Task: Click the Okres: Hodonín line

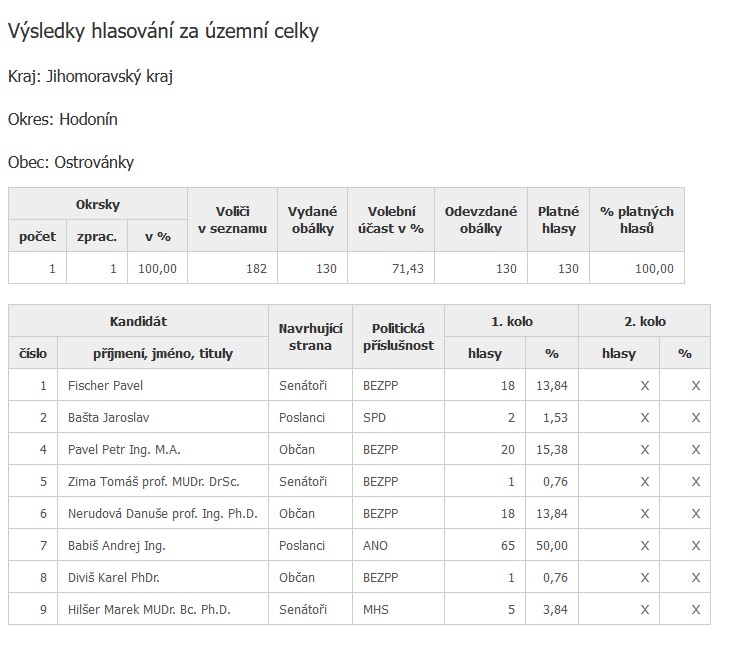Action: [62, 119]
